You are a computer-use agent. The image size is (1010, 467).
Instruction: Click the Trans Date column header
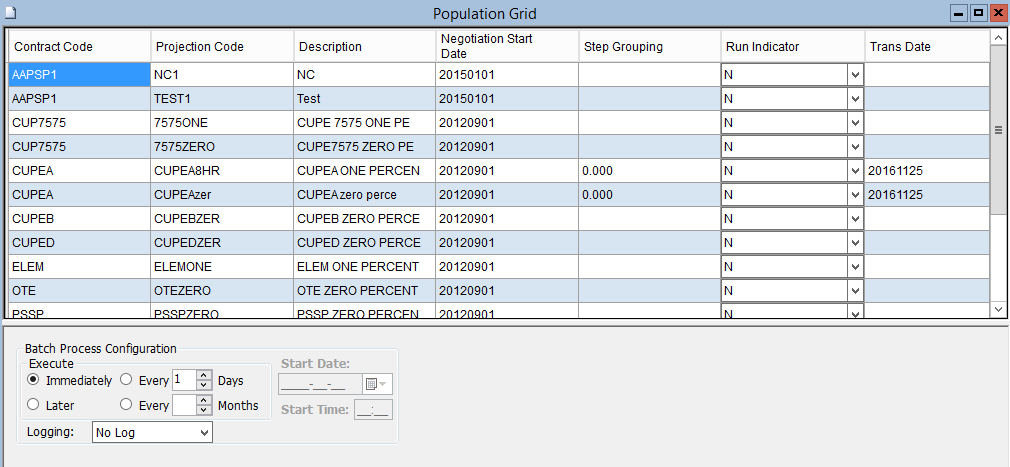pos(926,47)
